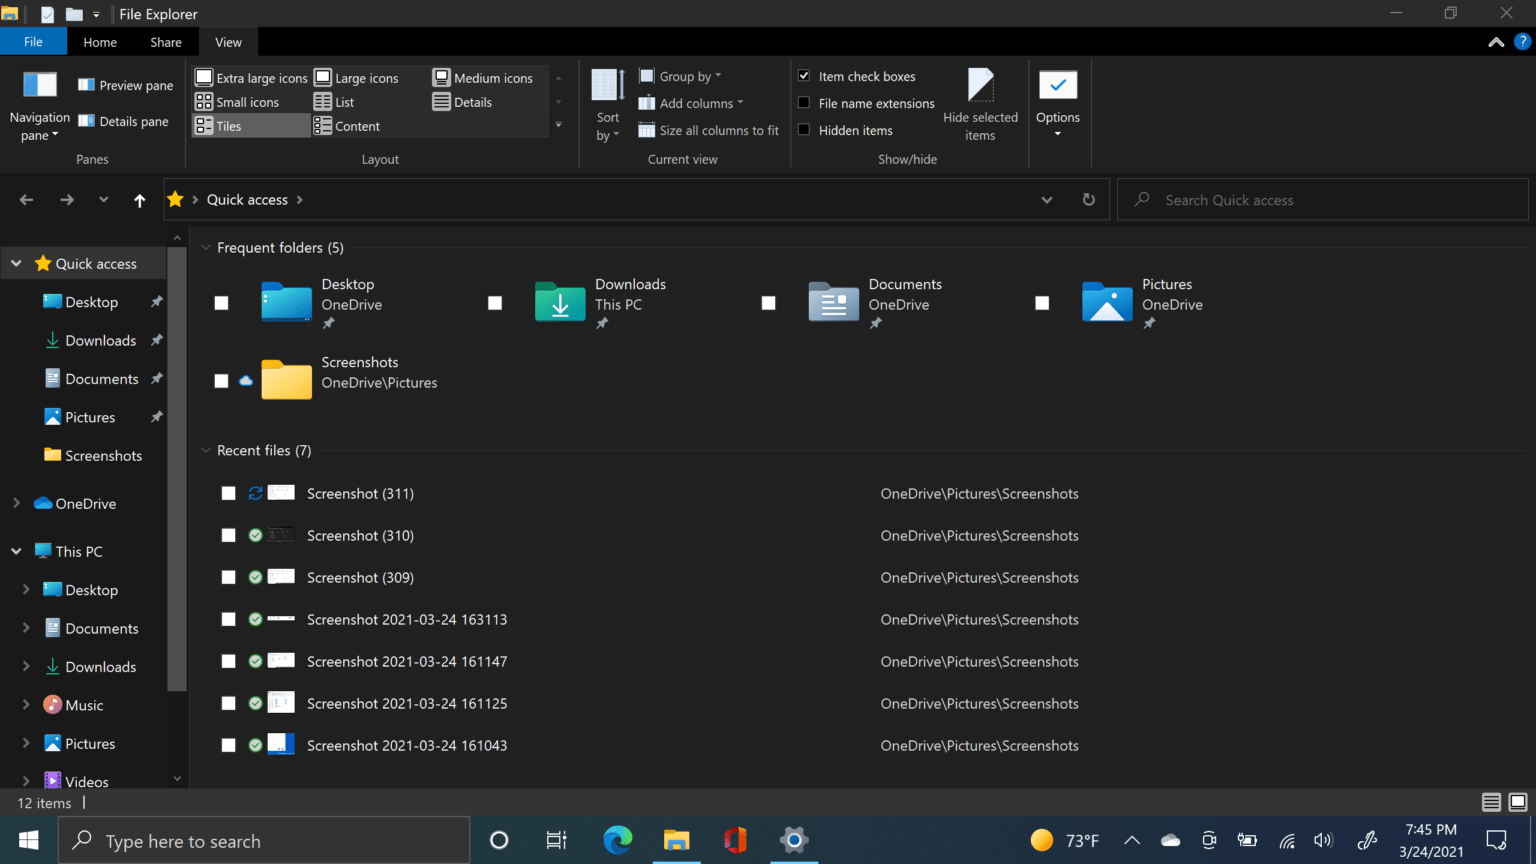Expand the OneDrive tree item
Screen dimensions: 1536x864
18,503
